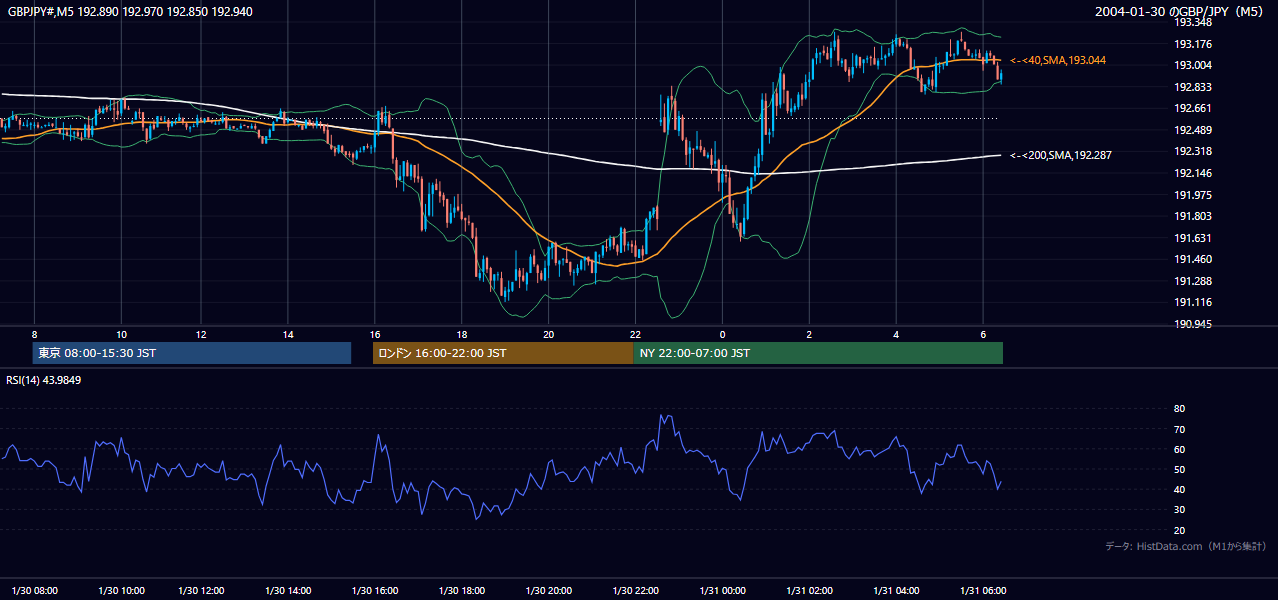Select the NY 22:00-07:00 JST session bar
Viewport: 1278px width, 600px height.
(x=818, y=353)
